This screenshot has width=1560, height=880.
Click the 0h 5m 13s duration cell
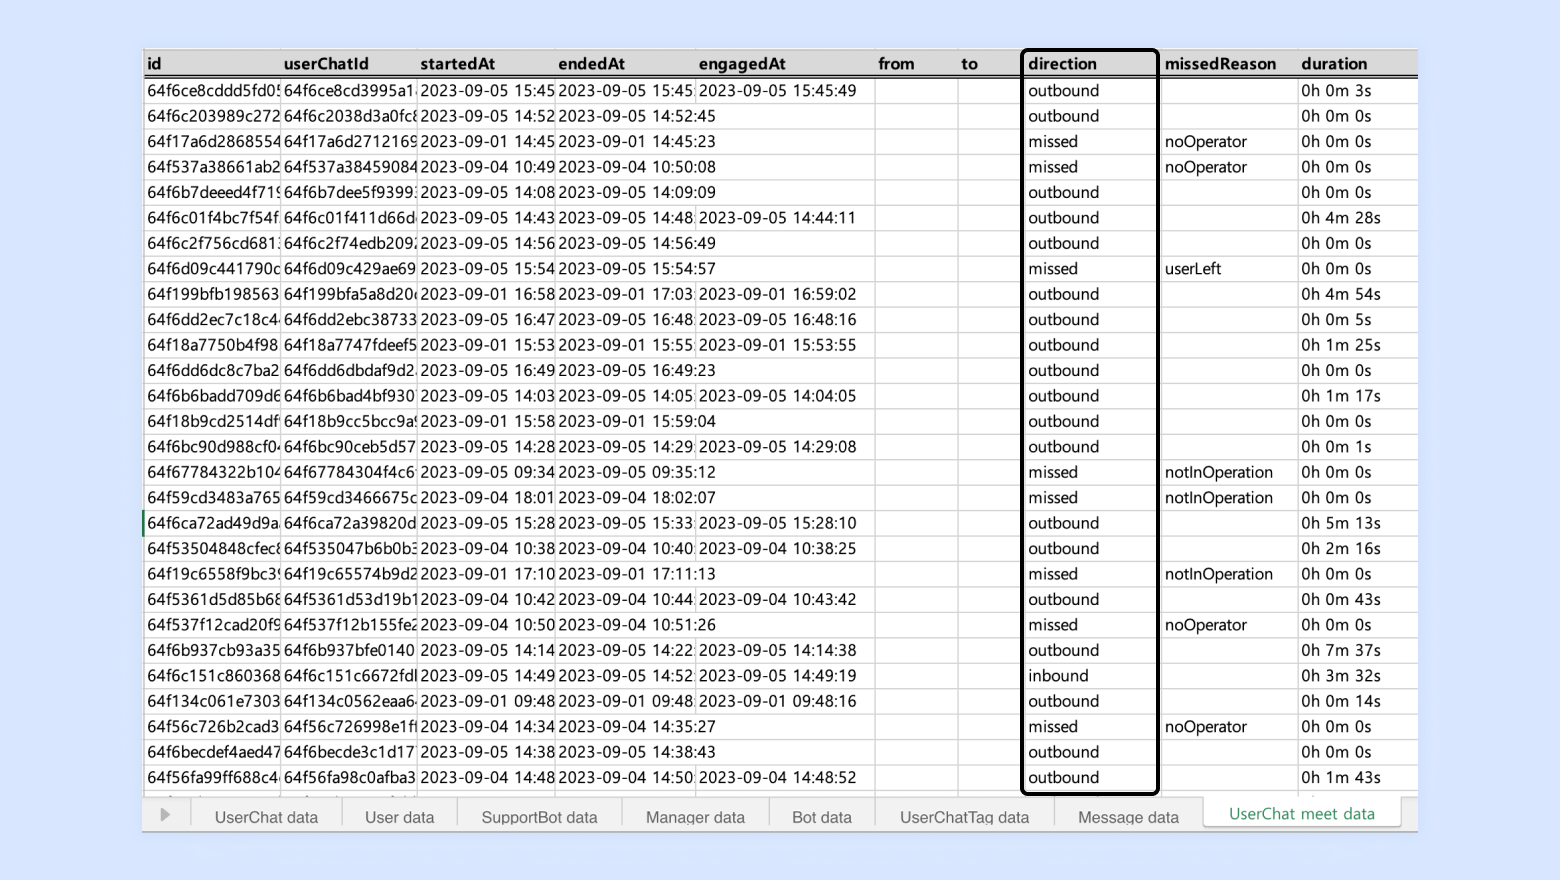tap(1357, 523)
